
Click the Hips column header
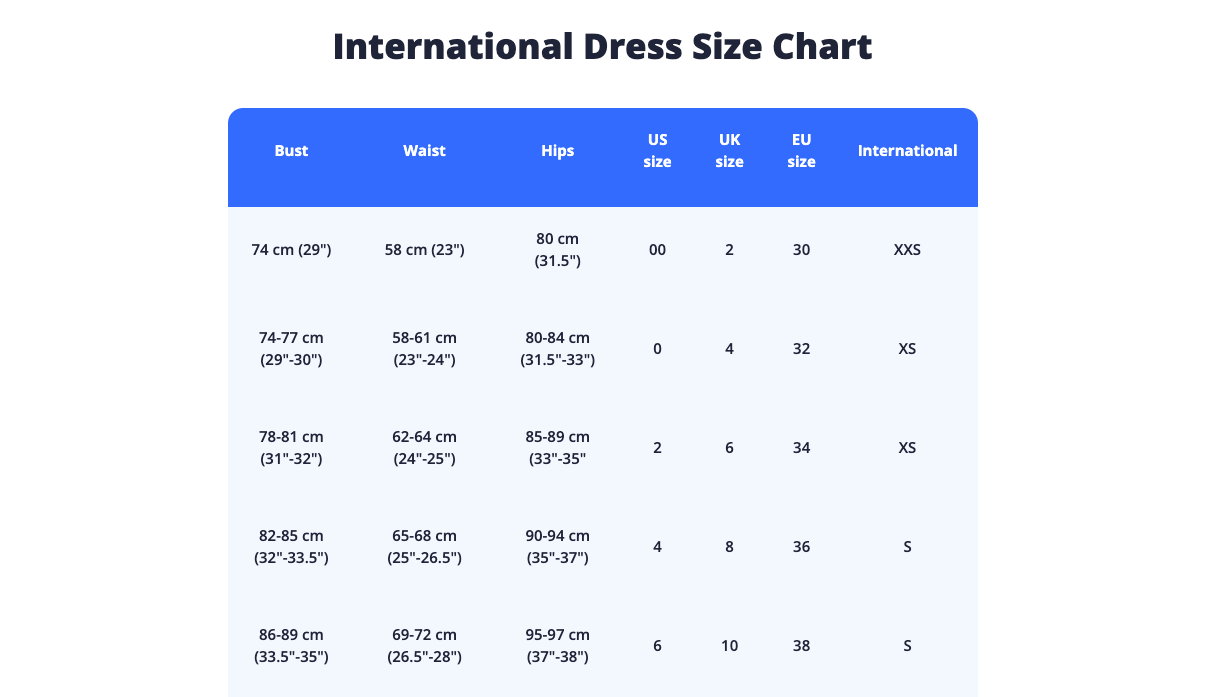tap(558, 151)
